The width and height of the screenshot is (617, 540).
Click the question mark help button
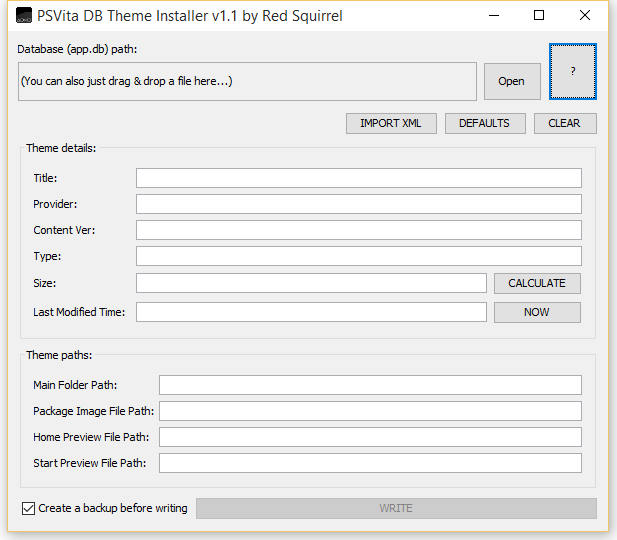[573, 71]
